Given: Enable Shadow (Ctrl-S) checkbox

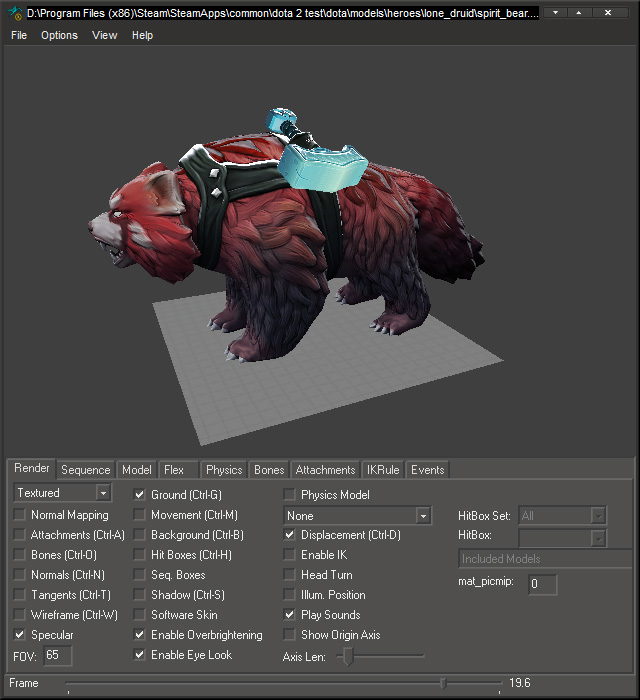Looking at the screenshot, I should click(140, 595).
